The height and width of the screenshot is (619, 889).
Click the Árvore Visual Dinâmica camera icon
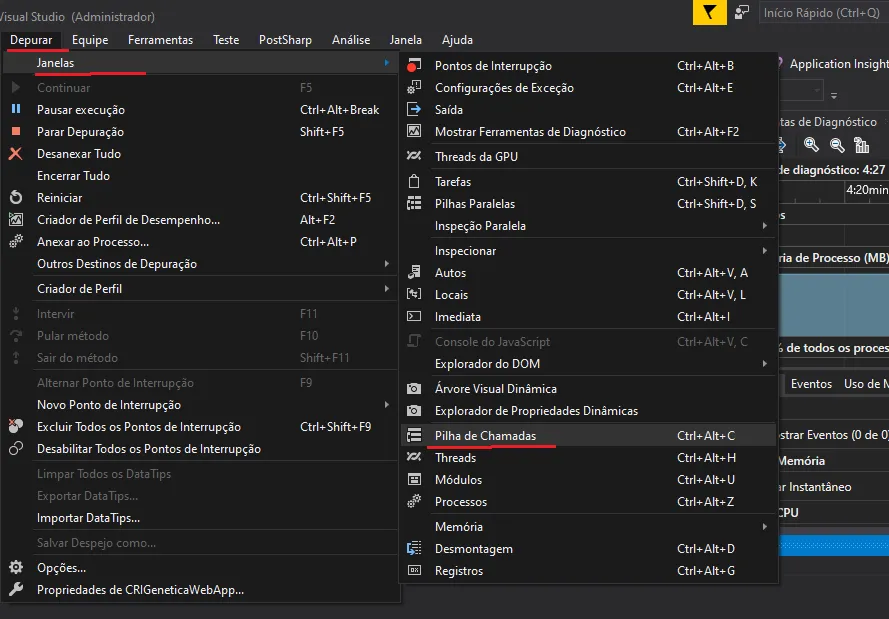(x=414, y=389)
